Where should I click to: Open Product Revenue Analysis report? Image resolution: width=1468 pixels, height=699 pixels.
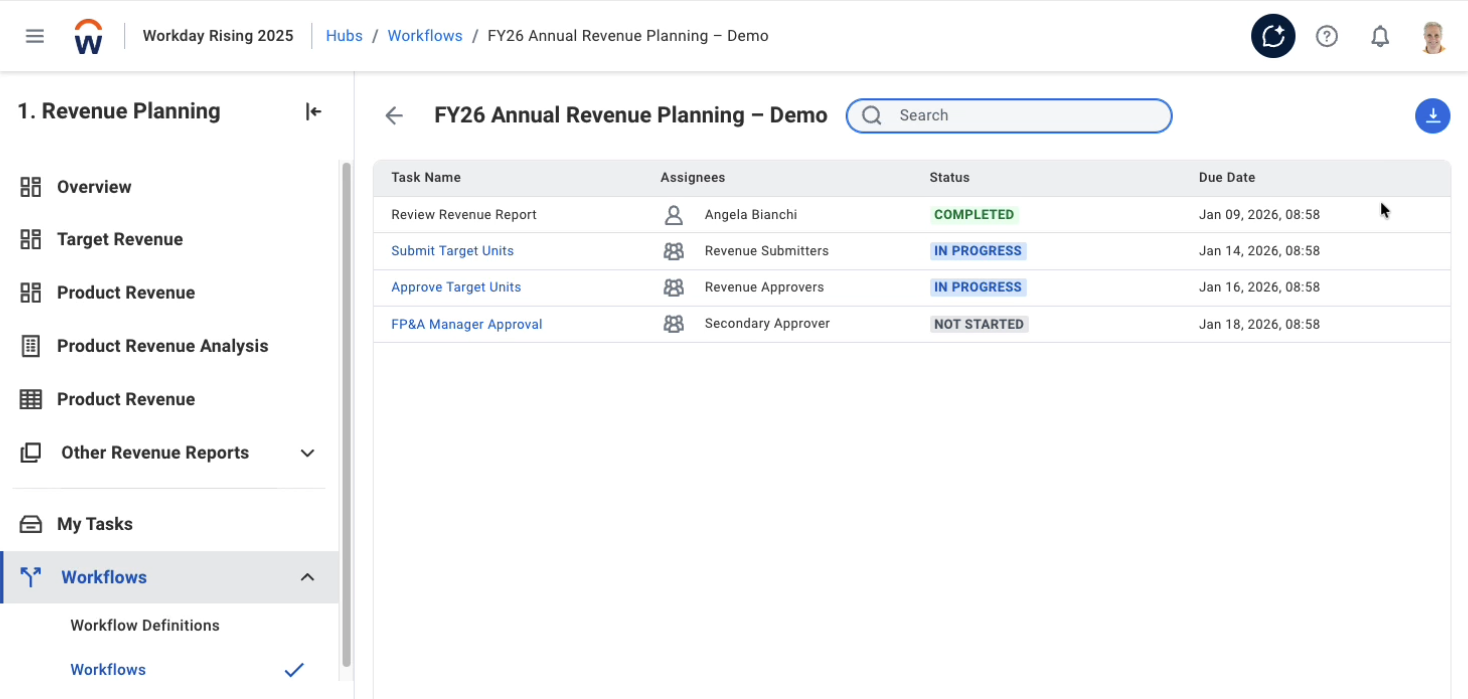click(x=162, y=346)
